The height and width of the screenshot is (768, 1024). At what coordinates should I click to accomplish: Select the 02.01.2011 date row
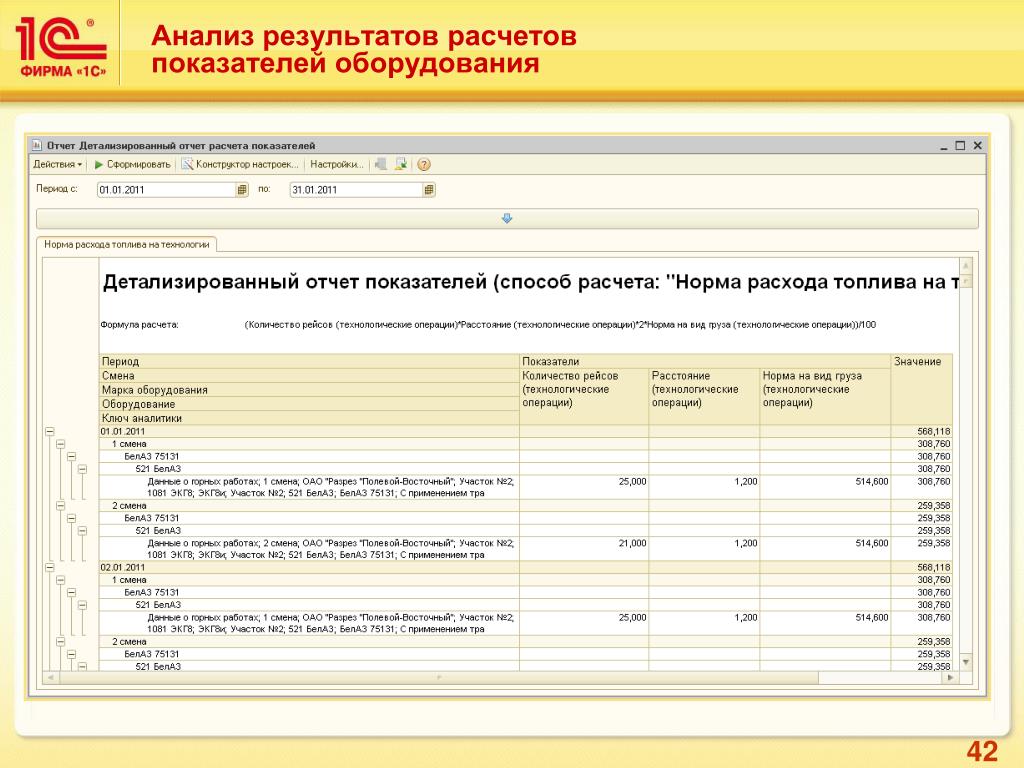pos(526,568)
